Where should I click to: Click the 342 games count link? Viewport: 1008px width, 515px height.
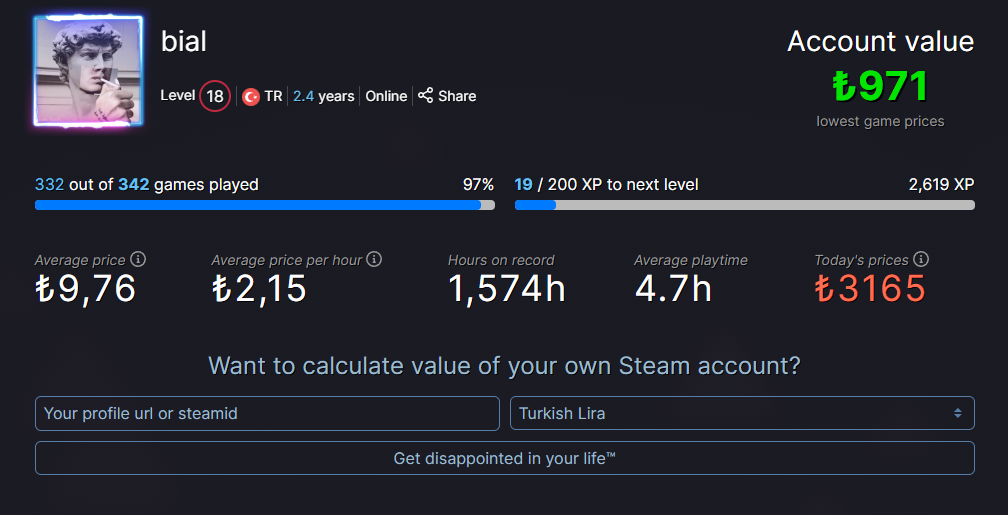(x=134, y=184)
